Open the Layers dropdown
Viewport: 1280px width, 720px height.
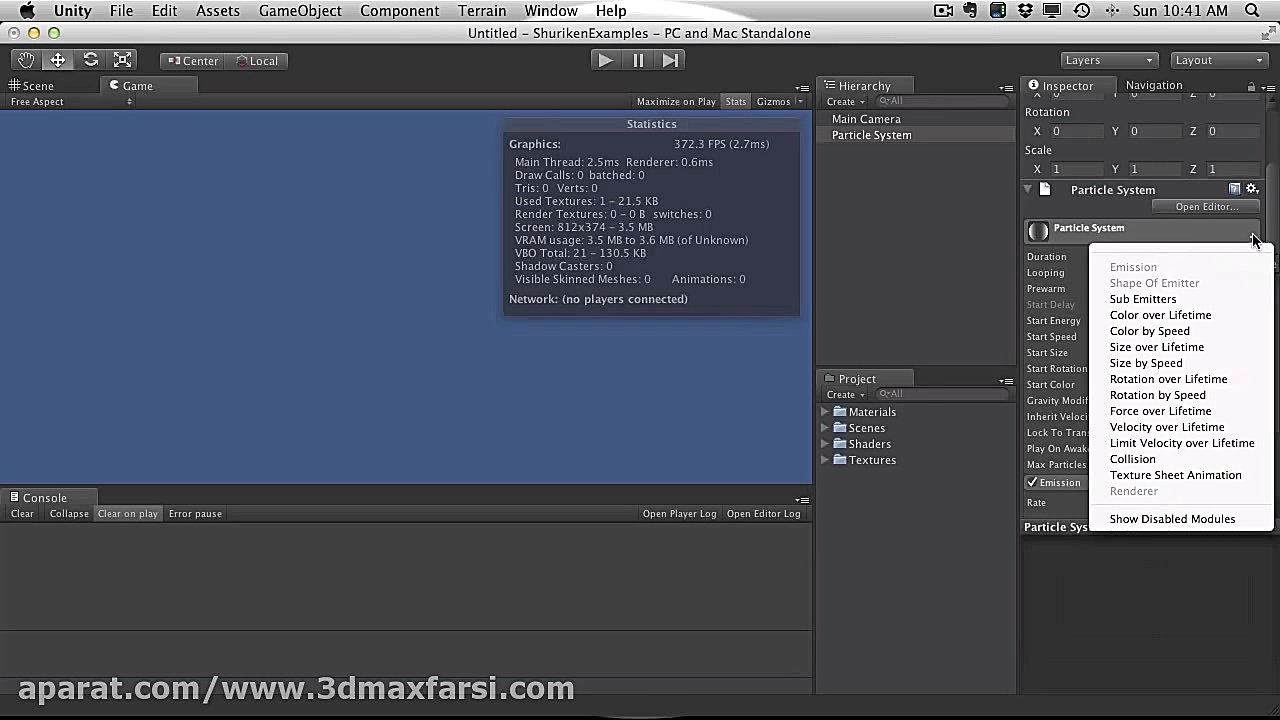(1109, 60)
